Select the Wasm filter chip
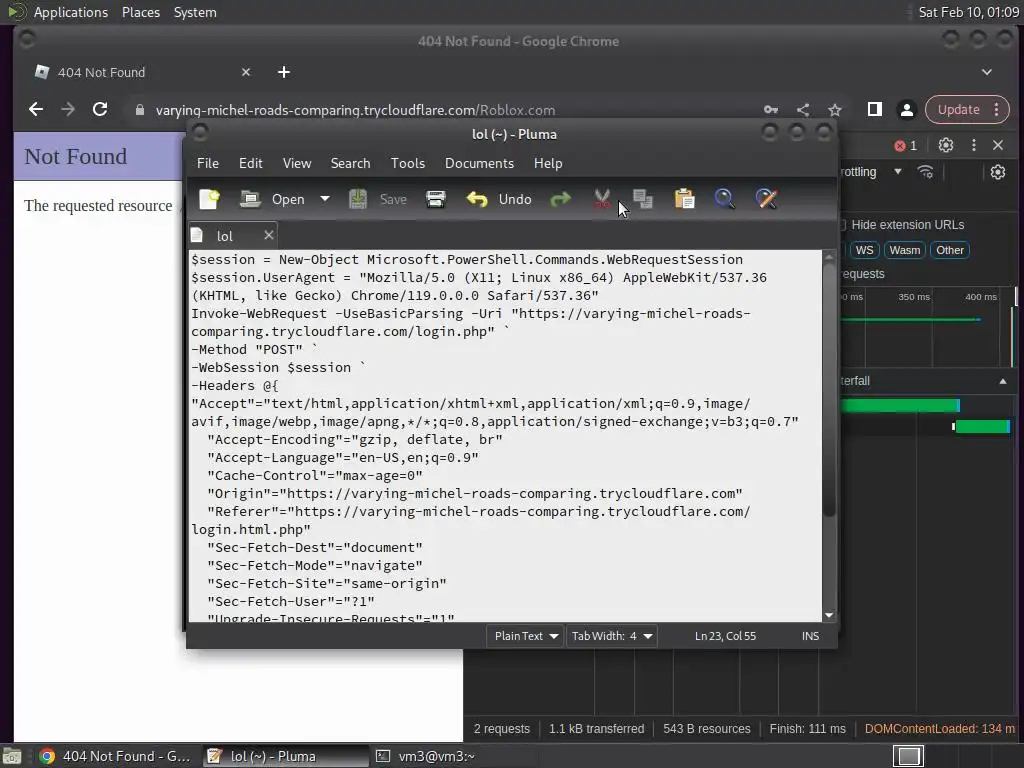 pyautogui.click(x=904, y=250)
